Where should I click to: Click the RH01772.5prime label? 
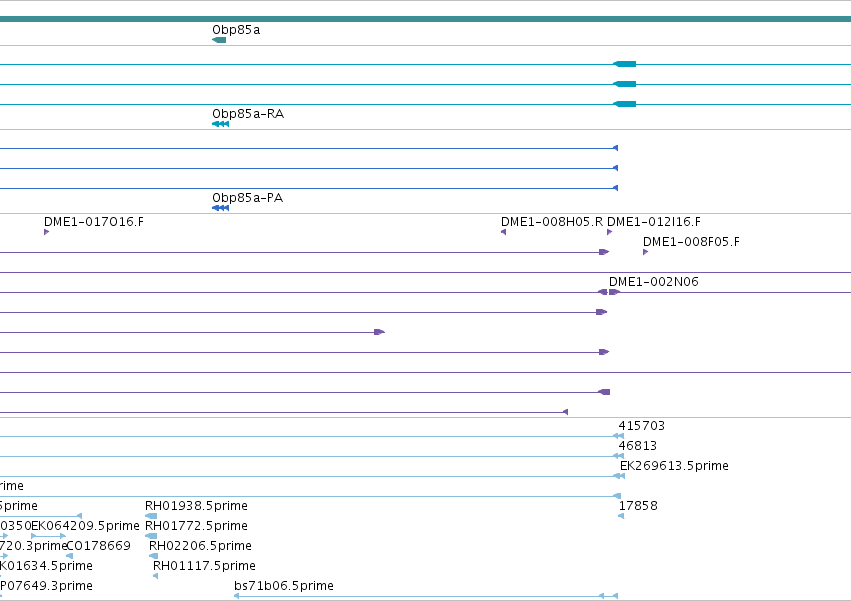pos(196,526)
